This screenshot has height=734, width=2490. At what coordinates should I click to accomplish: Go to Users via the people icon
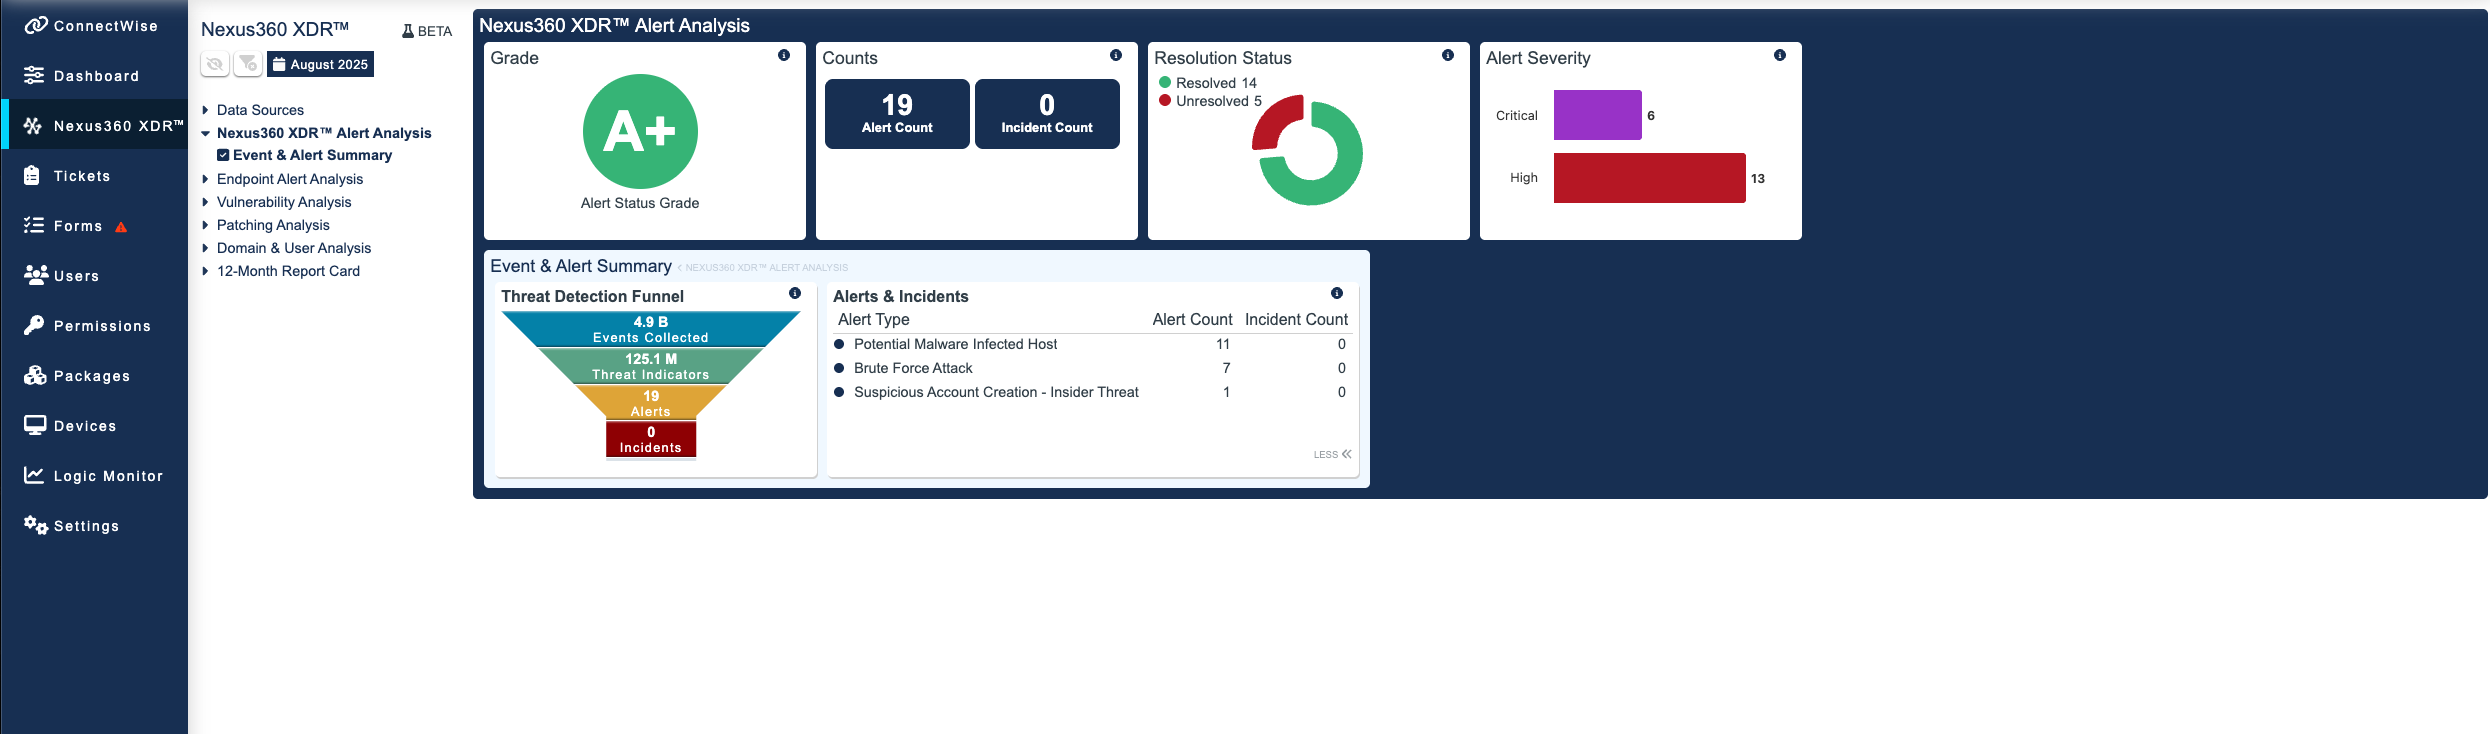coord(36,275)
